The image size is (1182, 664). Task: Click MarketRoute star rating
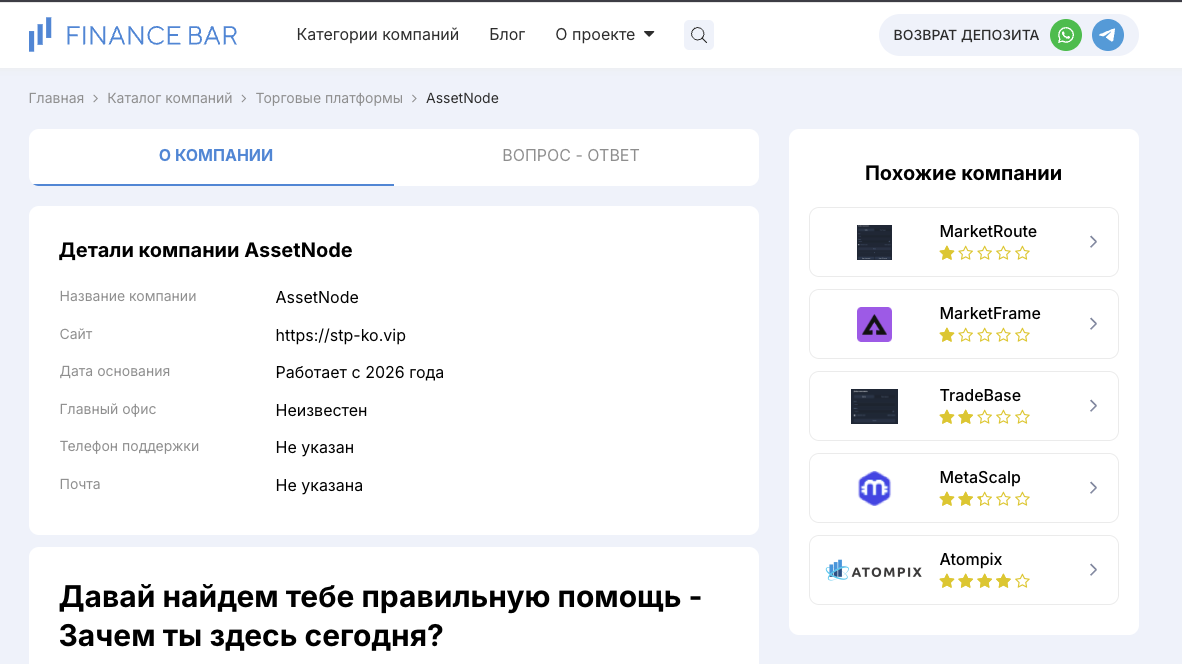coord(984,253)
